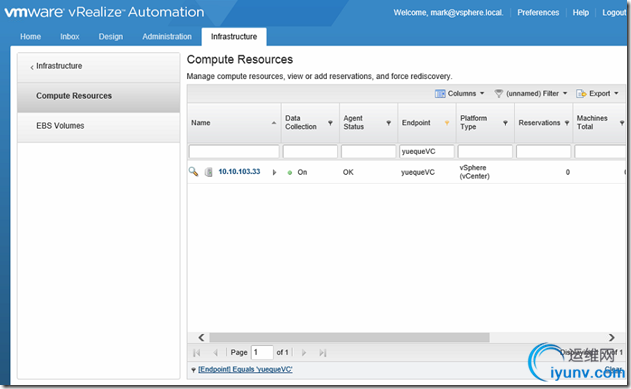Open Machines Total column filter icon
Screen dimensions: 631x389
[622, 123]
